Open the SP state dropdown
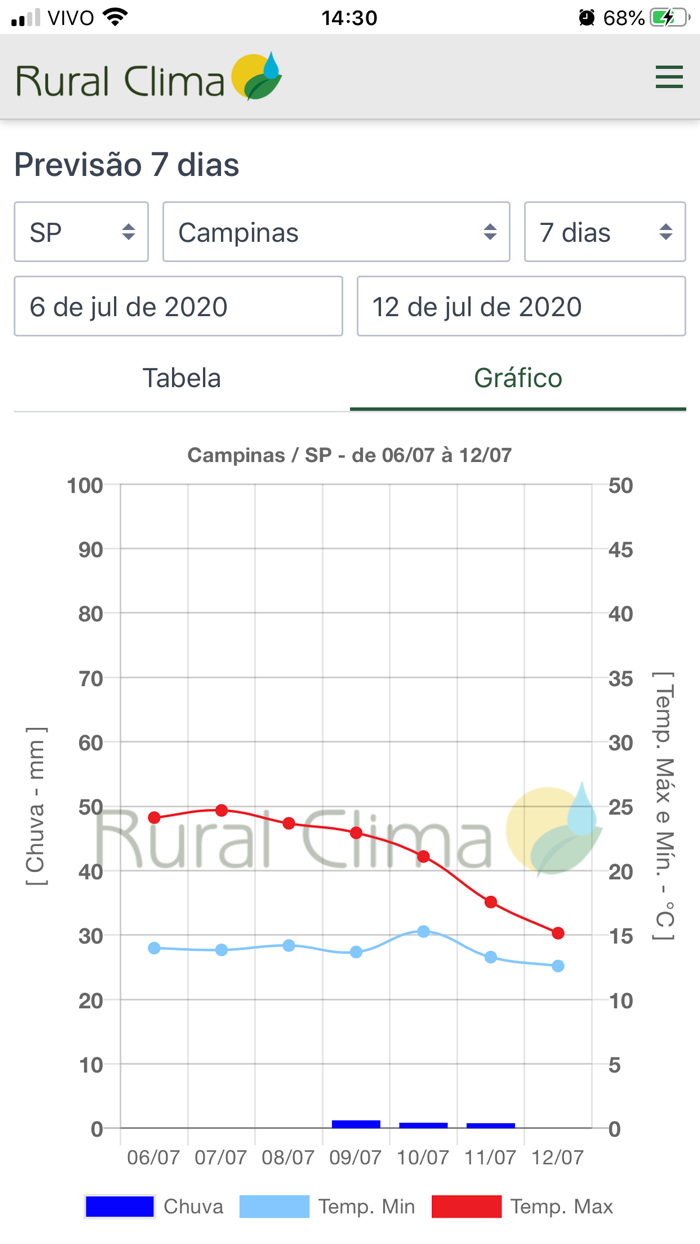 pyautogui.click(x=80, y=232)
